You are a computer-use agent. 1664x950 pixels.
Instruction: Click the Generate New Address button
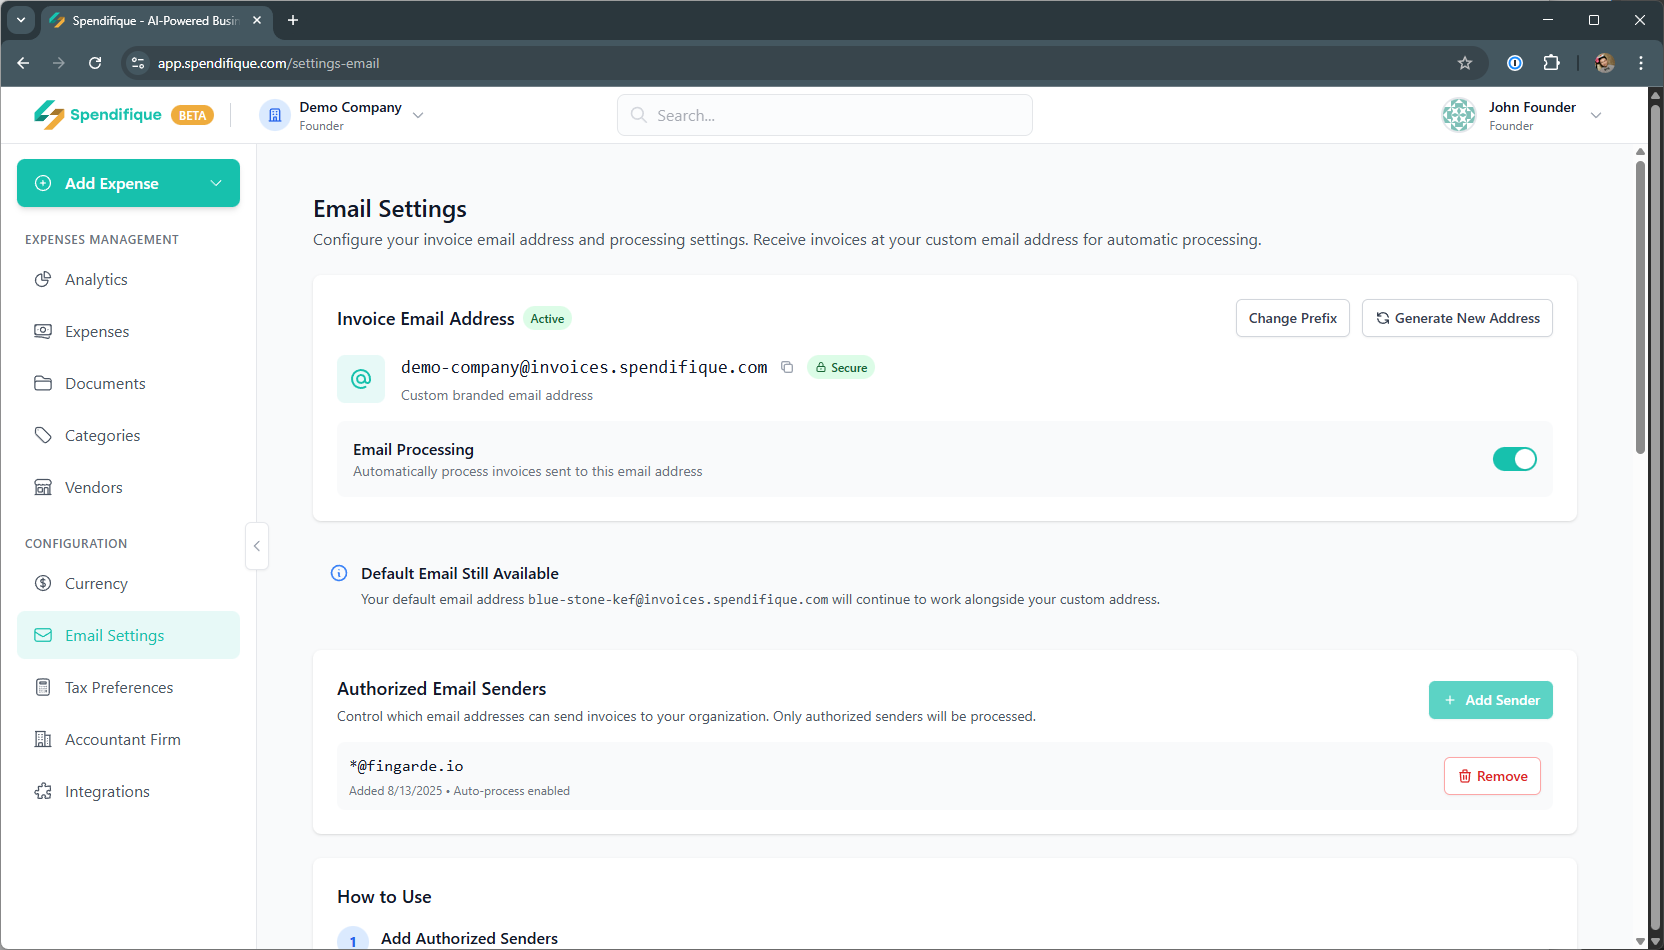coord(1457,318)
